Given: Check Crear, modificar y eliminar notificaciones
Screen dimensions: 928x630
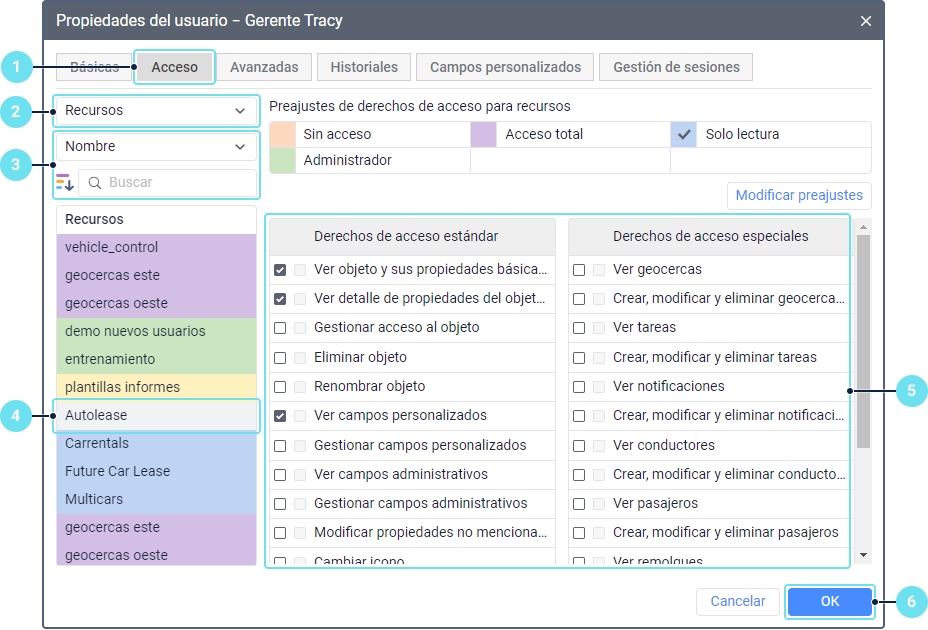Looking at the screenshot, I should [x=579, y=416].
